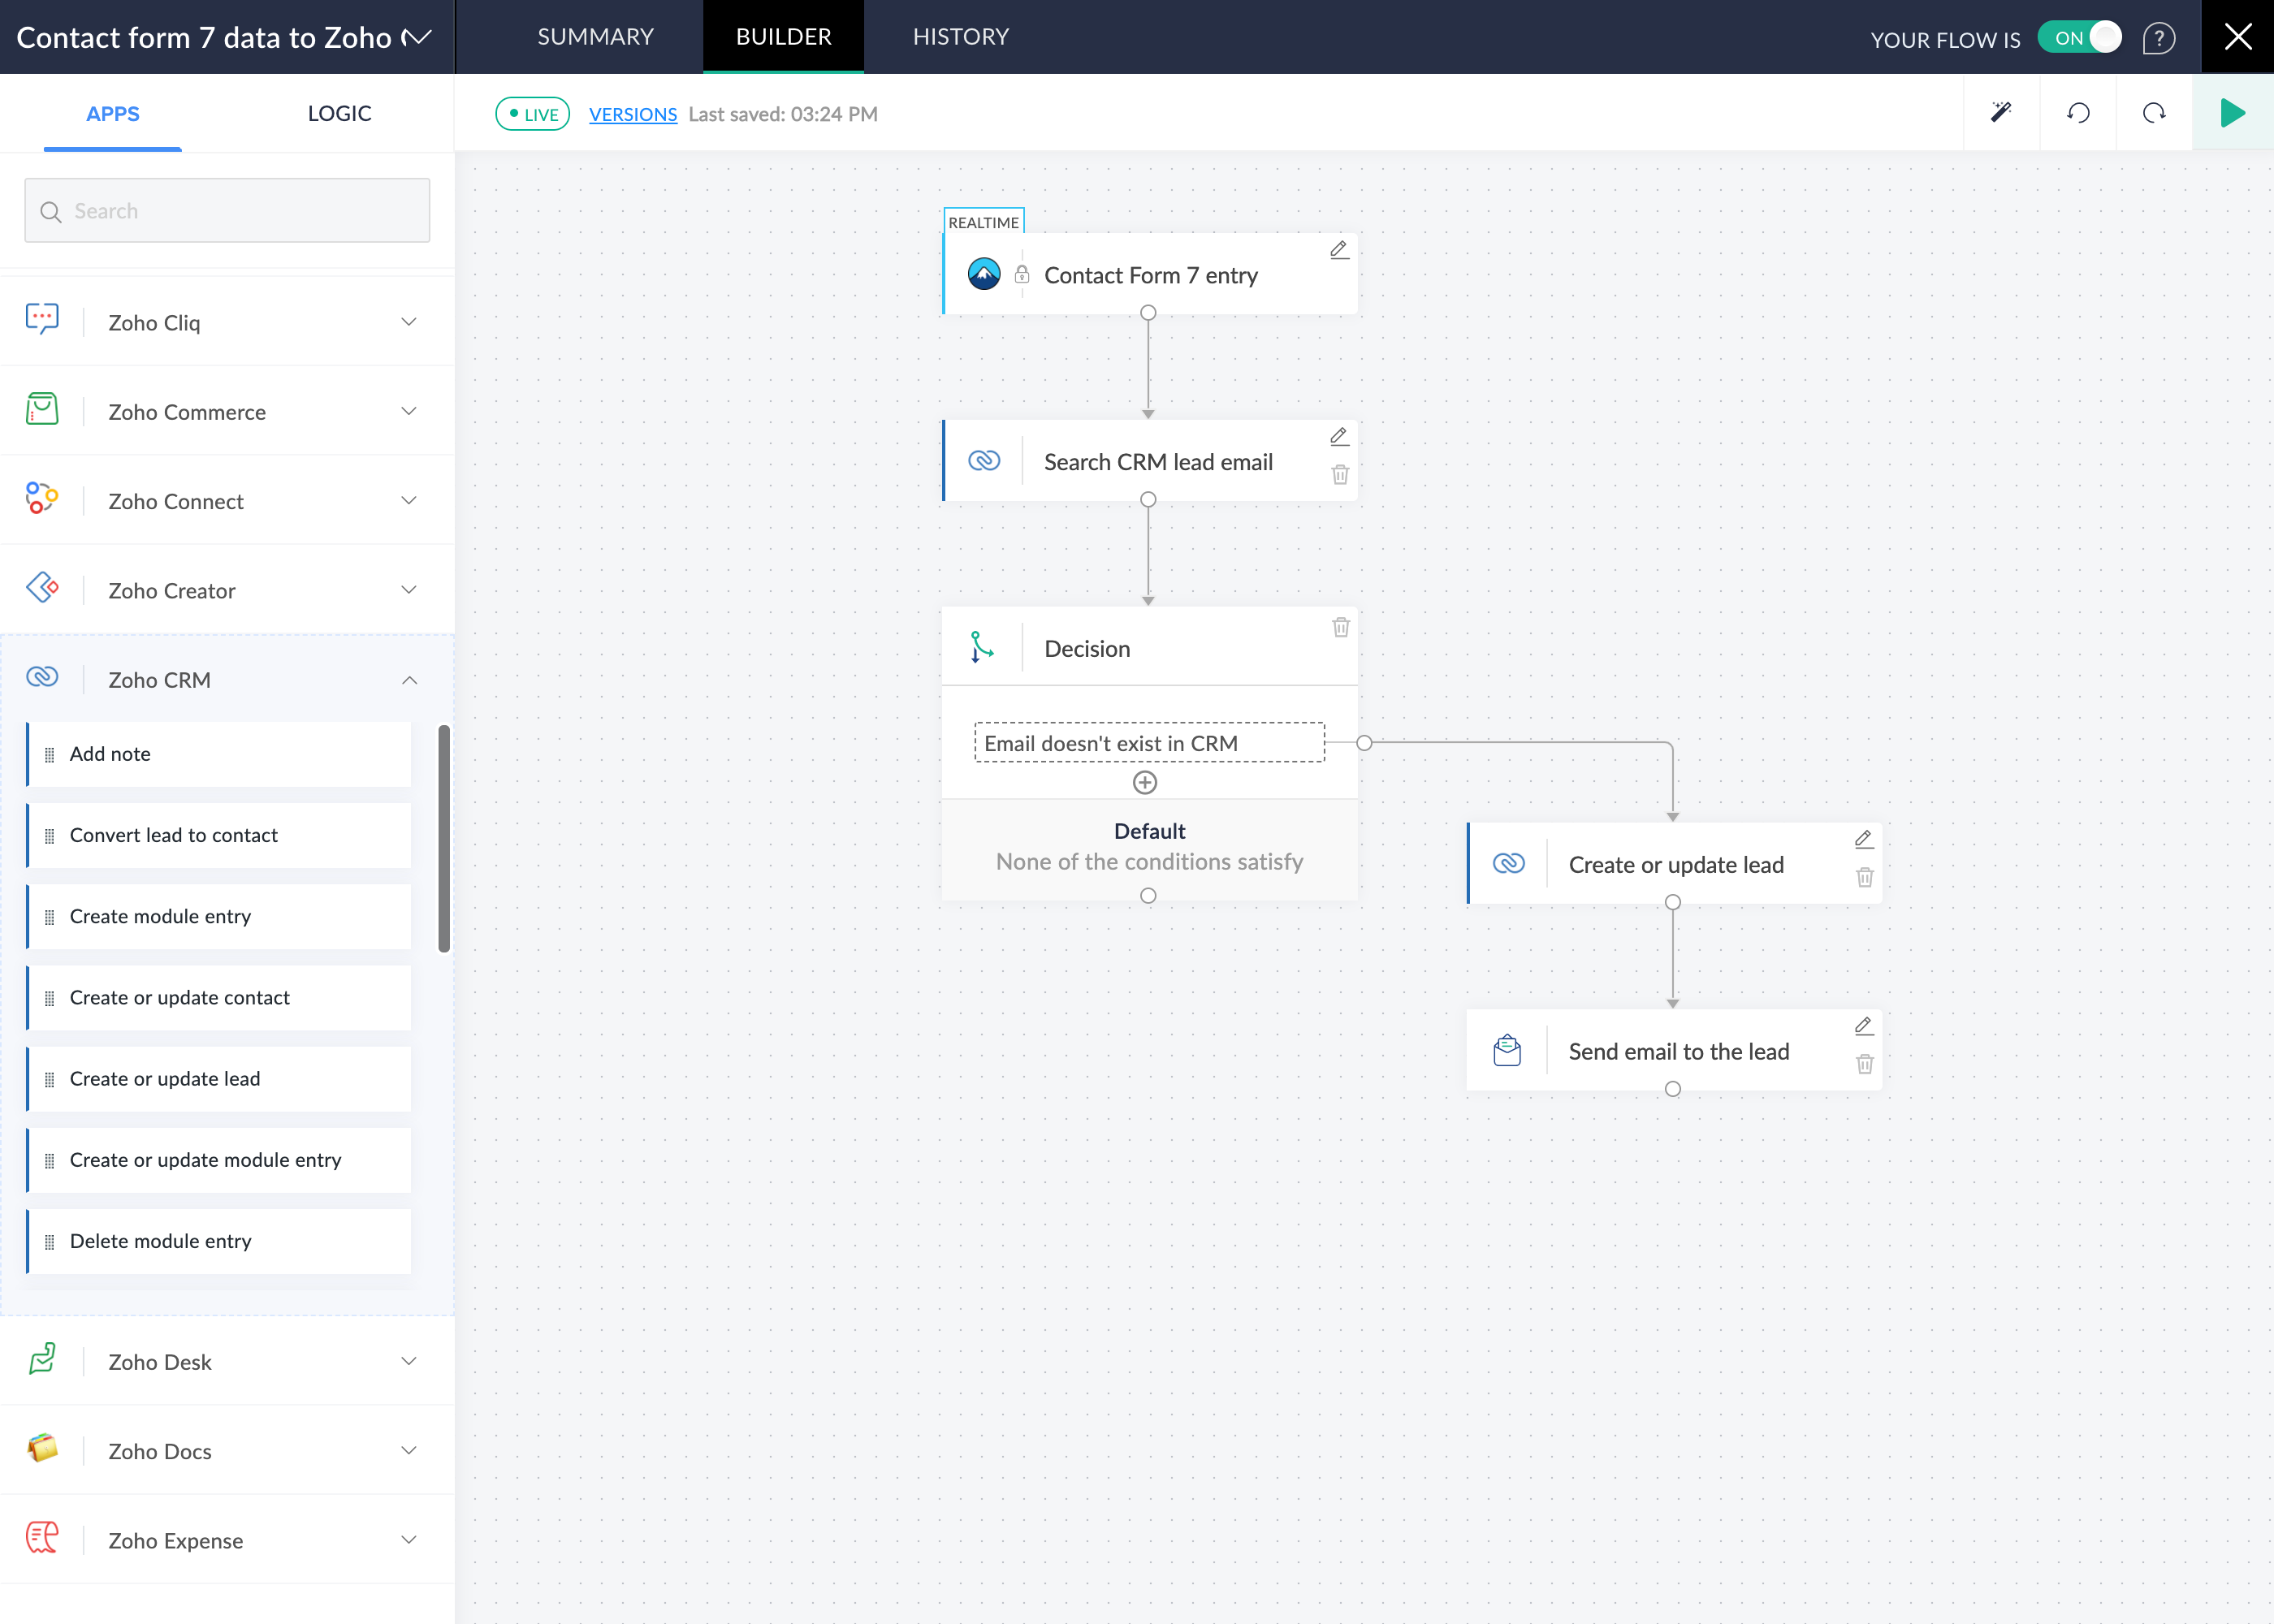This screenshot has width=2274, height=1624.
Task: Click the redo arrow button
Action: pos(2153,114)
